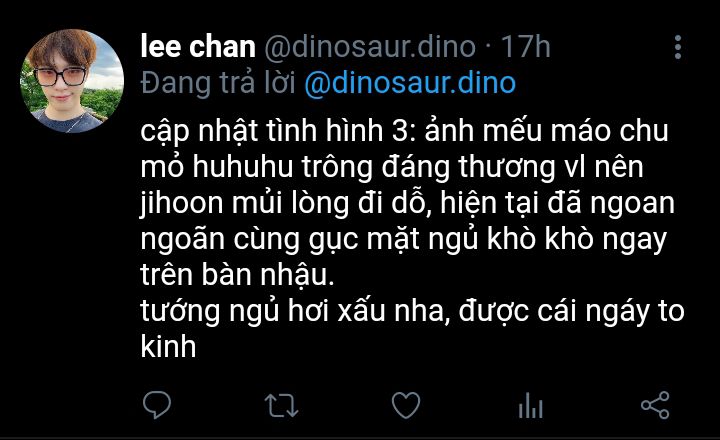720x440 pixels.
Task: View tweet analytics bar chart icon
Action: pyautogui.click(x=530, y=405)
